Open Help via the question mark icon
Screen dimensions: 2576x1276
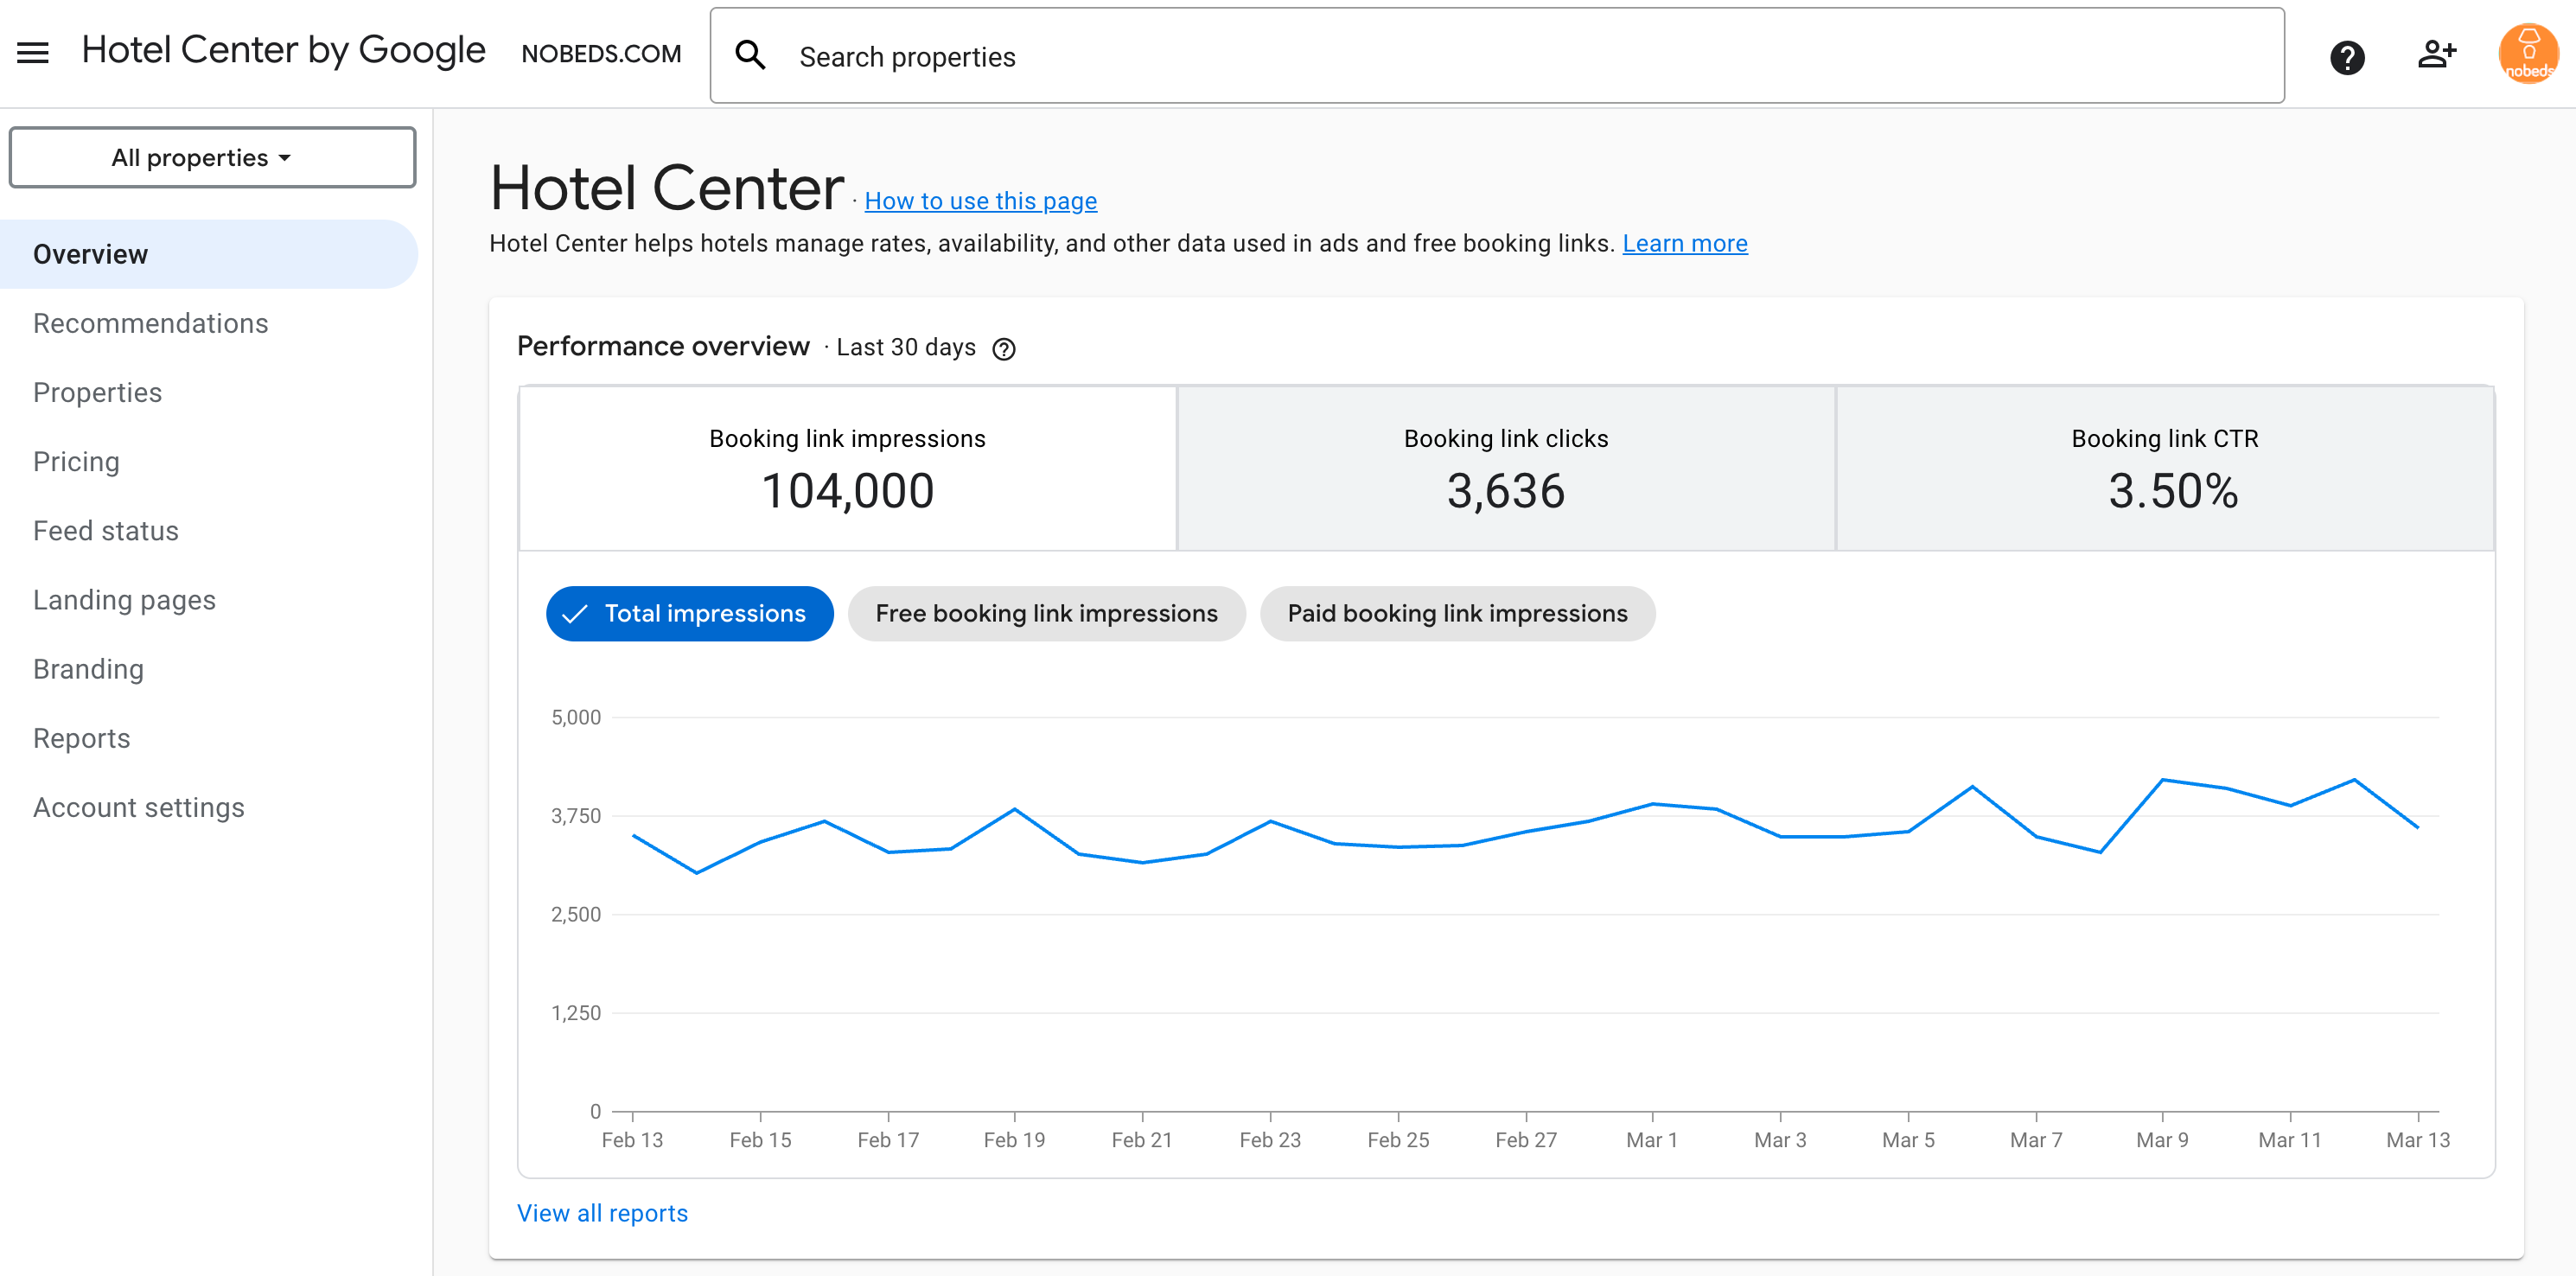(2347, 57)
